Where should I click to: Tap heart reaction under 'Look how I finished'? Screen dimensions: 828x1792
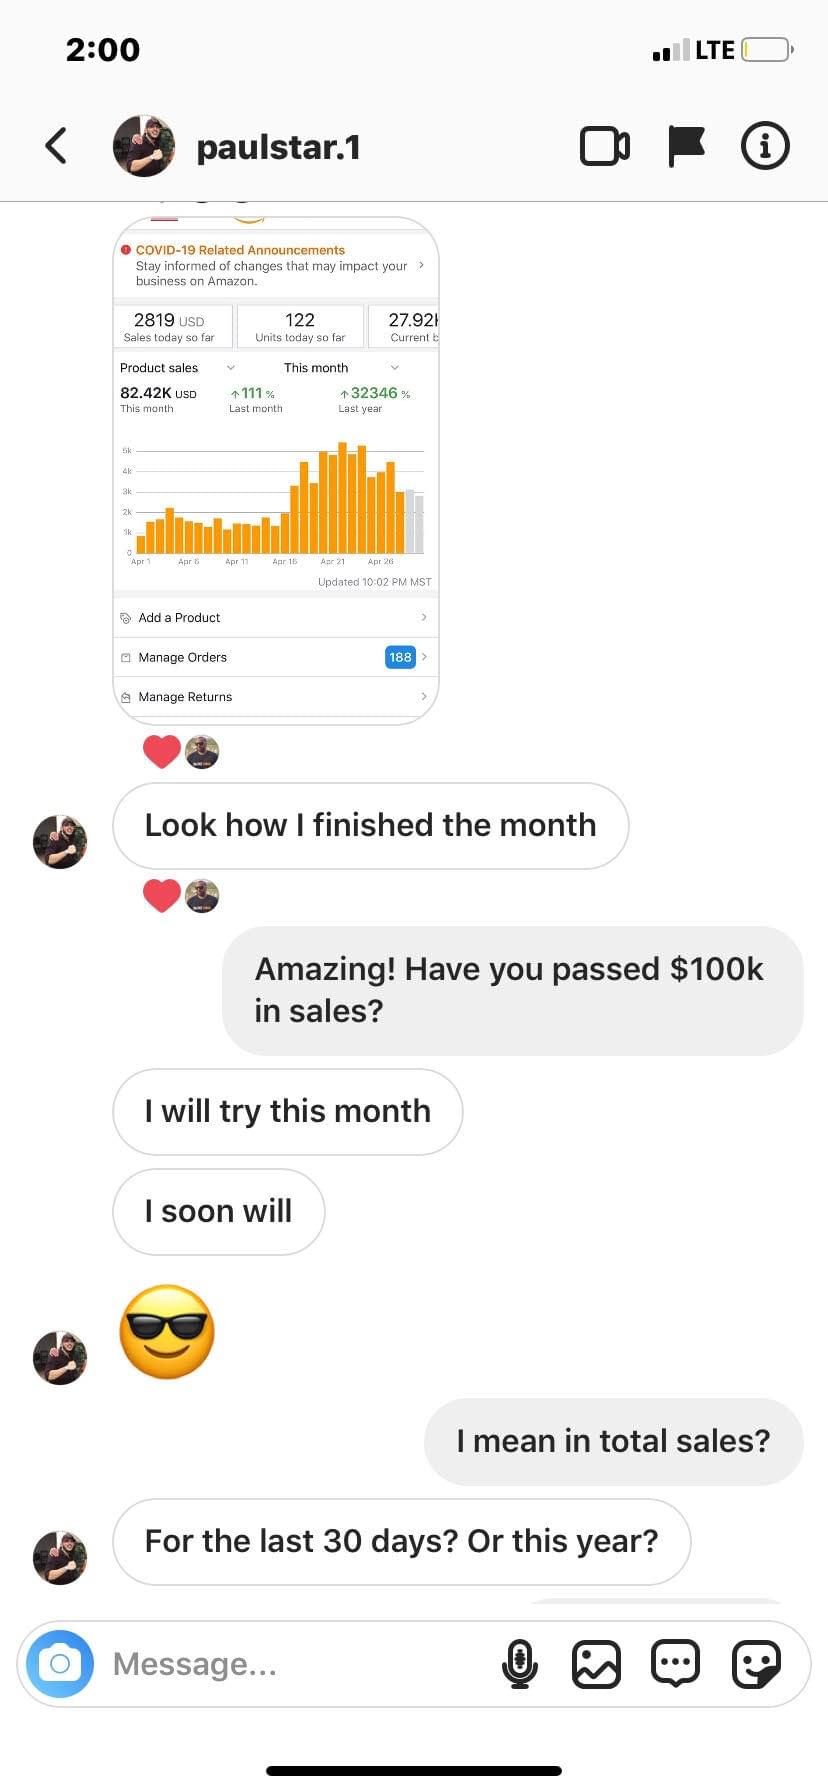162,895
